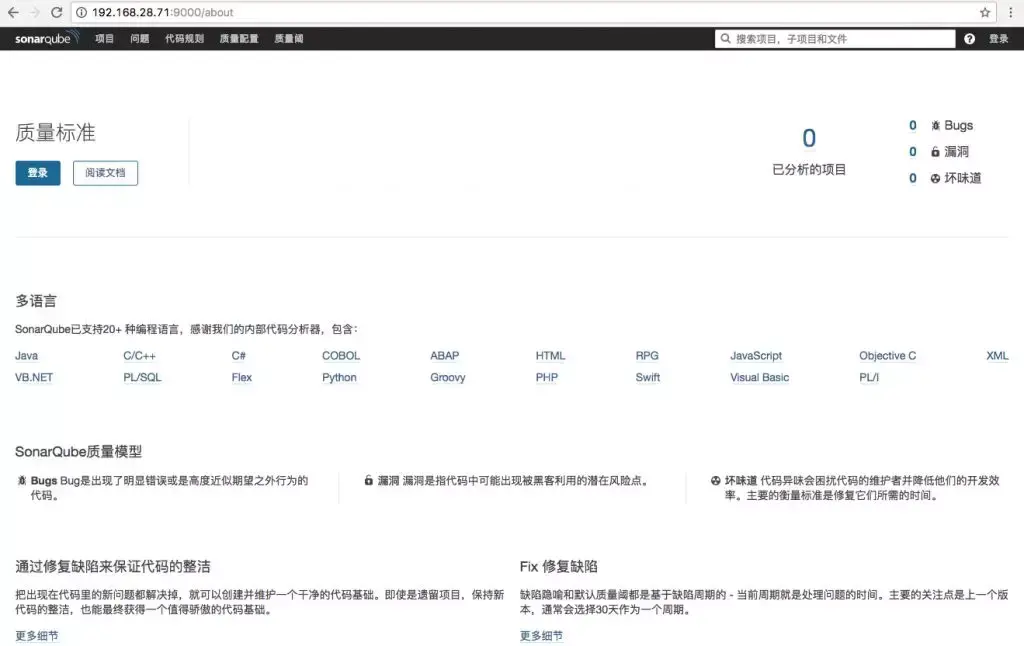The width and height of the screenshot is (1024, 646).
Task: Open the 项目 menu
Action: 104,39
